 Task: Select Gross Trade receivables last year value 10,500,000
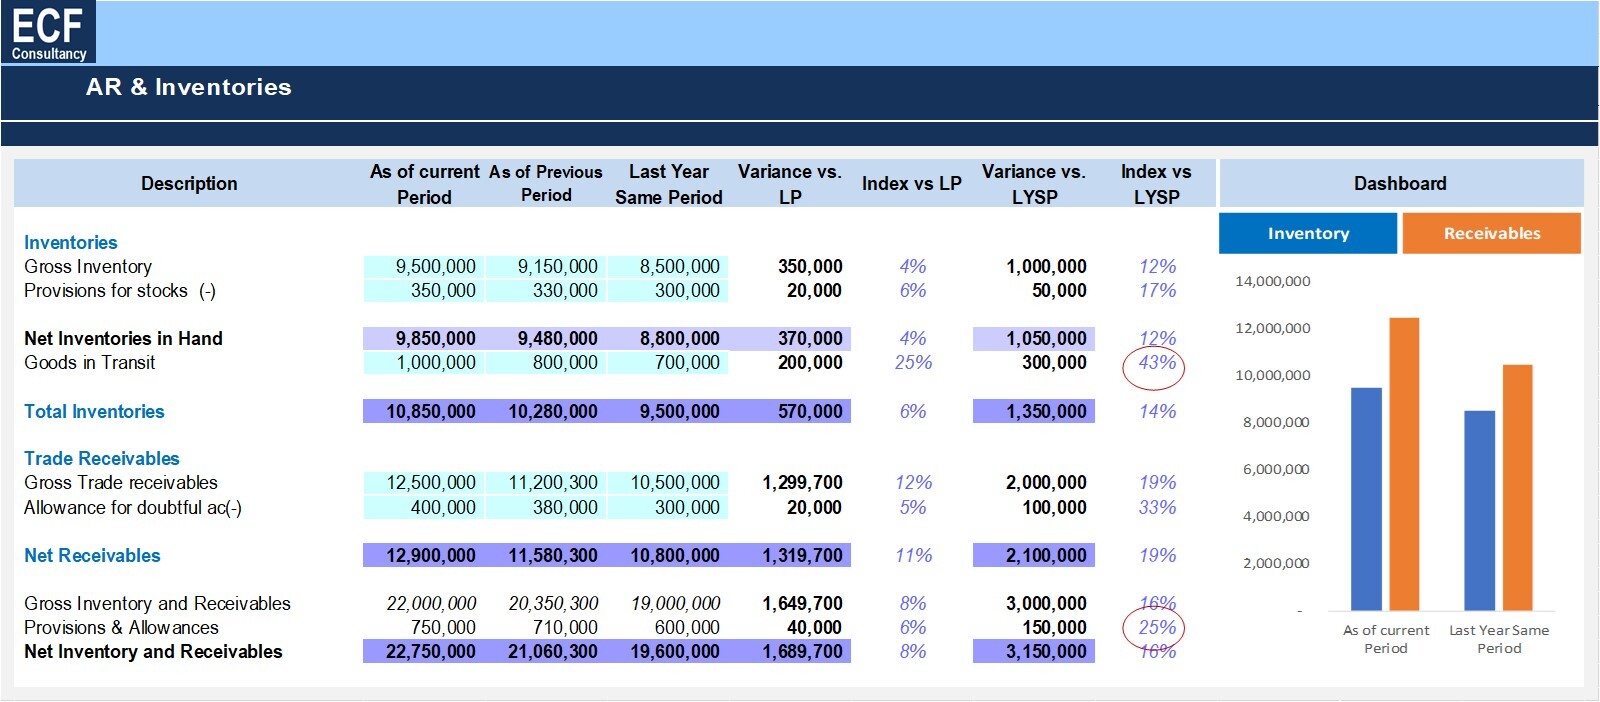(x=668, y=482)
